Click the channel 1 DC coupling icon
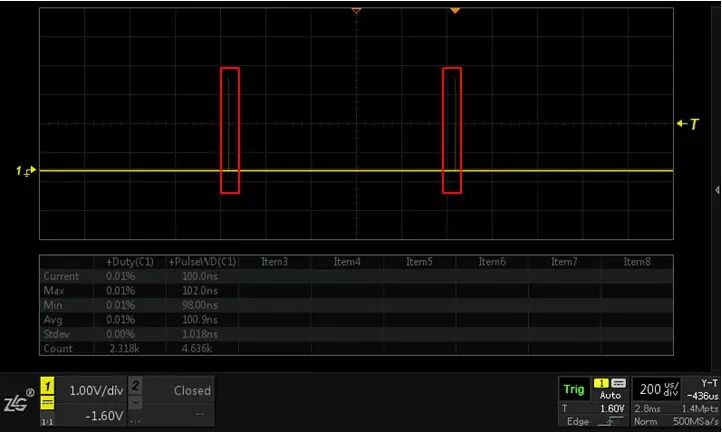Screen dimensions: 722x433 47,404
